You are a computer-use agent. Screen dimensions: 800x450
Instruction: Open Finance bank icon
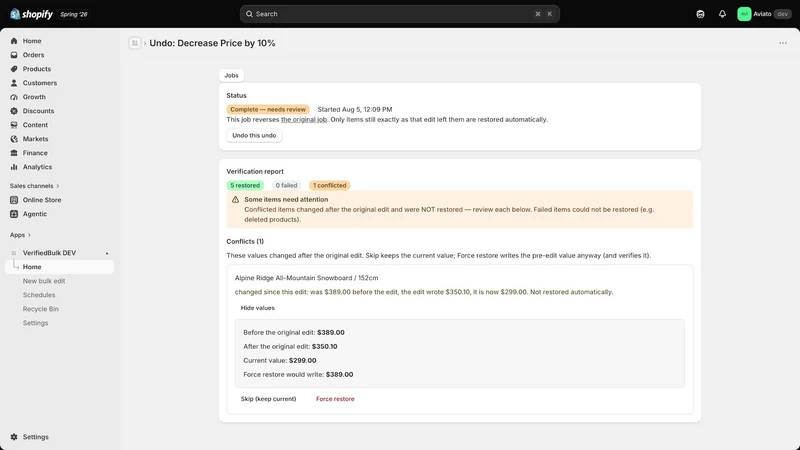[14, 153]
